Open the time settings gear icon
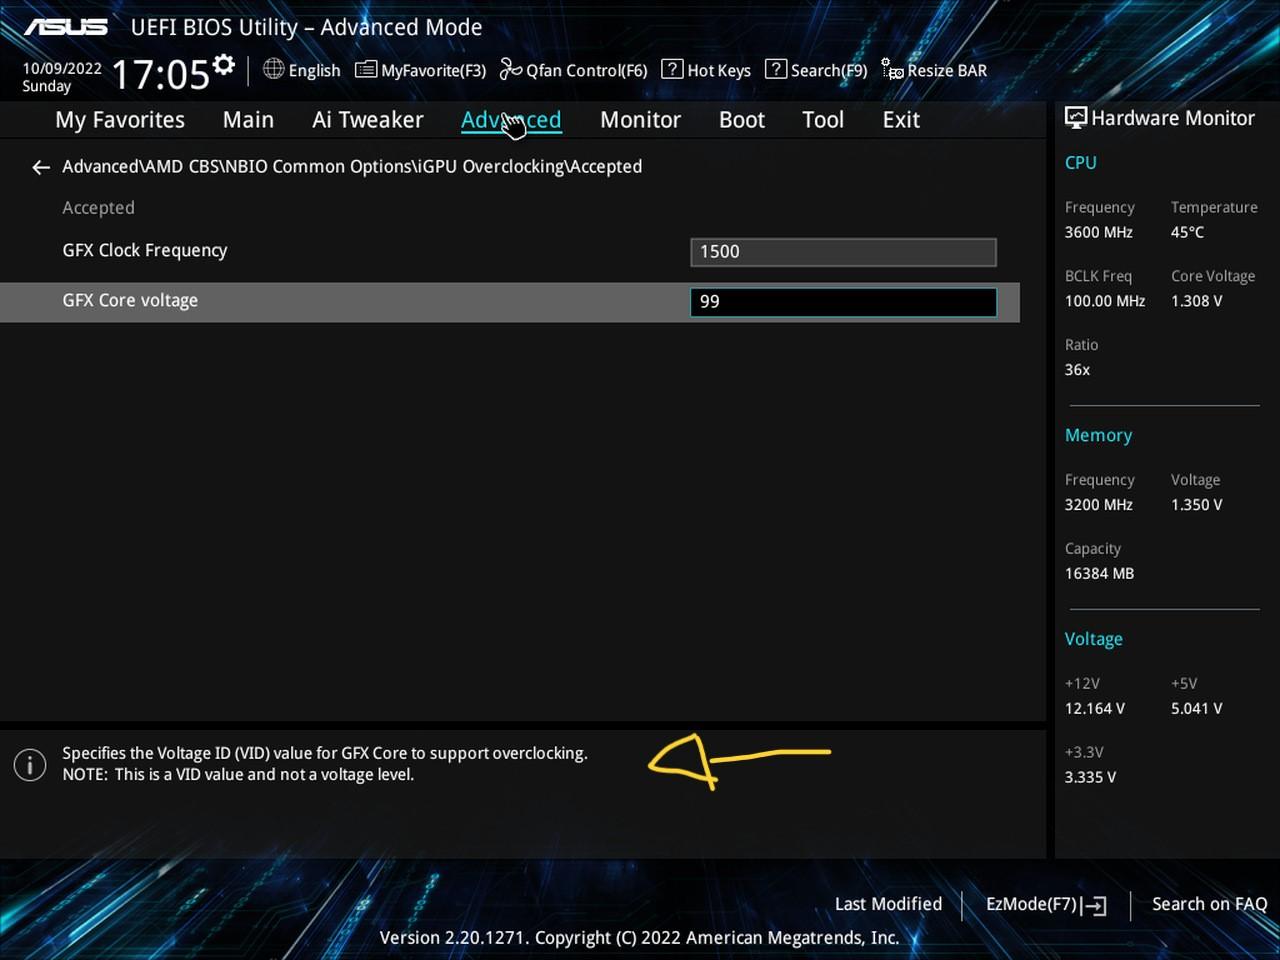The image size is (1280, 960). click(x=224, y=65)
